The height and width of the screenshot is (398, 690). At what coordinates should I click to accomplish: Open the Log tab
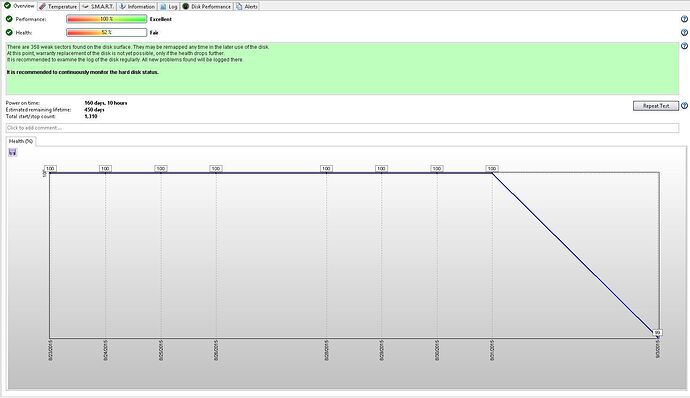tap(169, 7)
